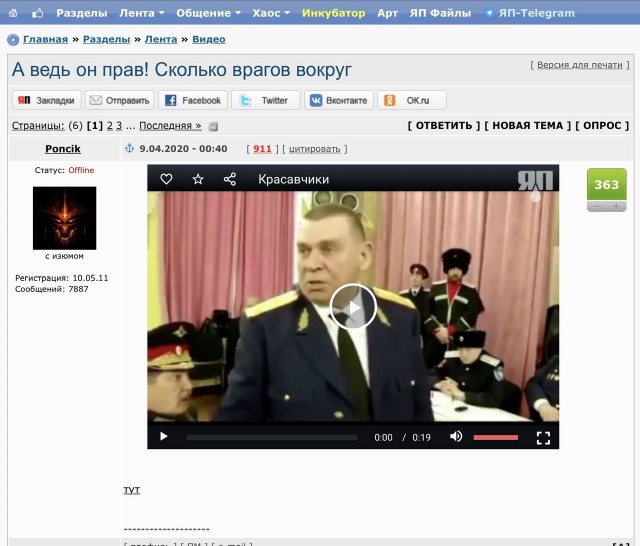Go to page 3 of topic
The height and width of the screenshot is (546, 640).
pos(119,126)
